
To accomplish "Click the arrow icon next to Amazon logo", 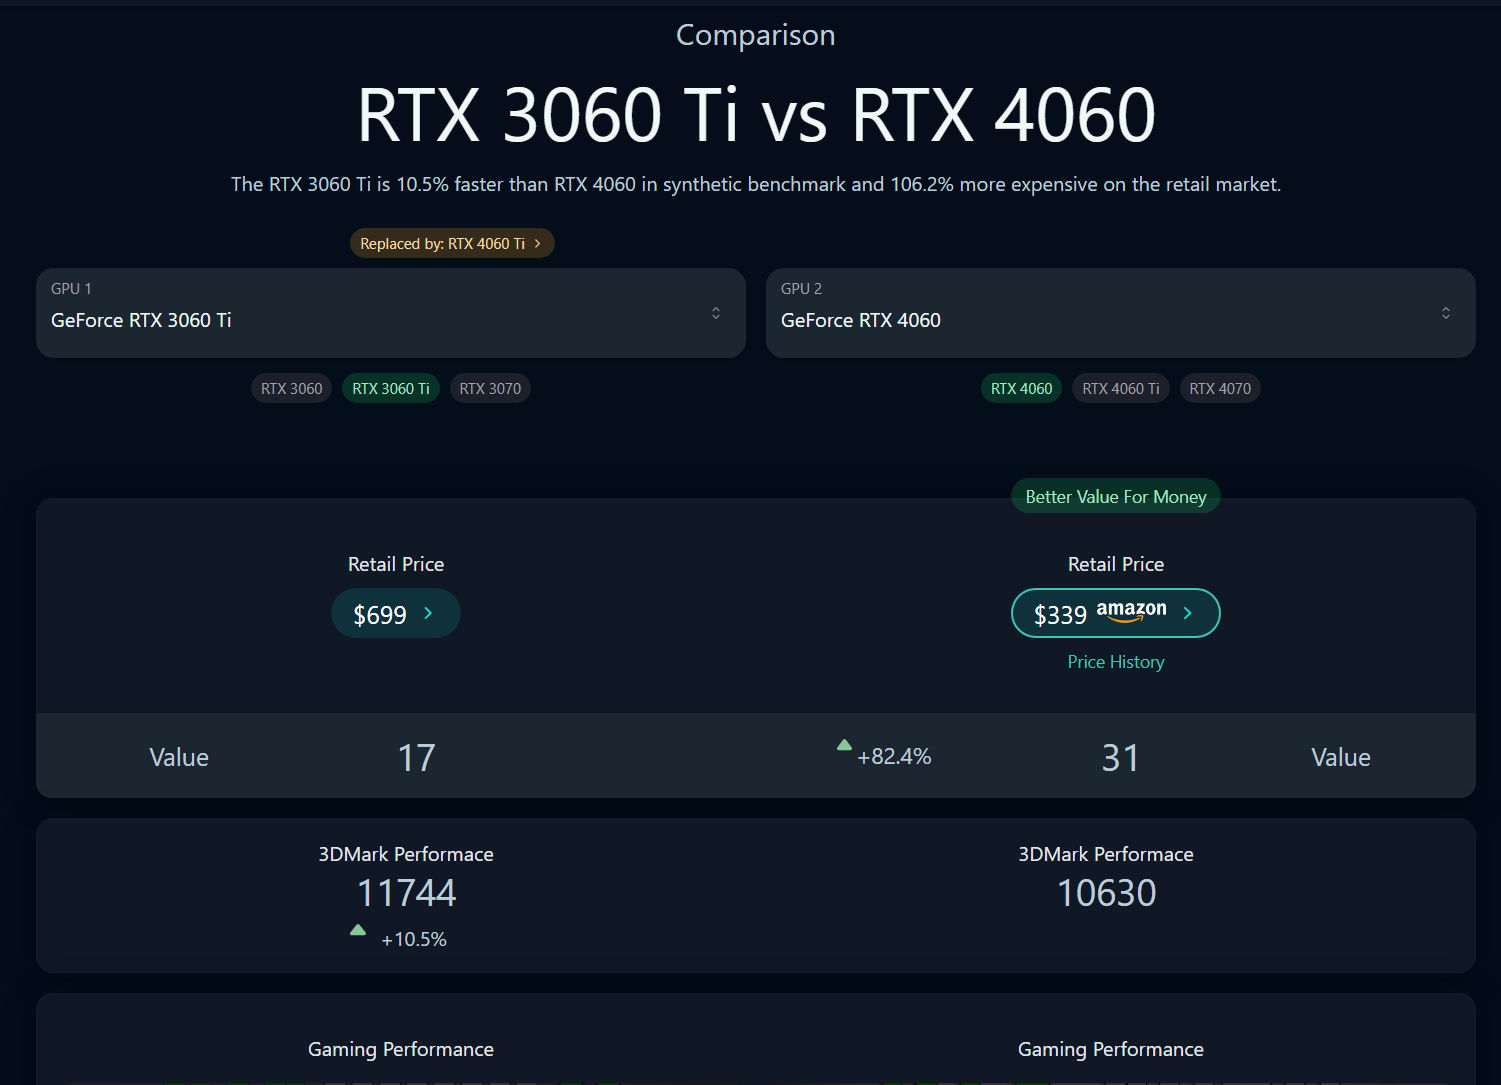I will (1188, 613).
